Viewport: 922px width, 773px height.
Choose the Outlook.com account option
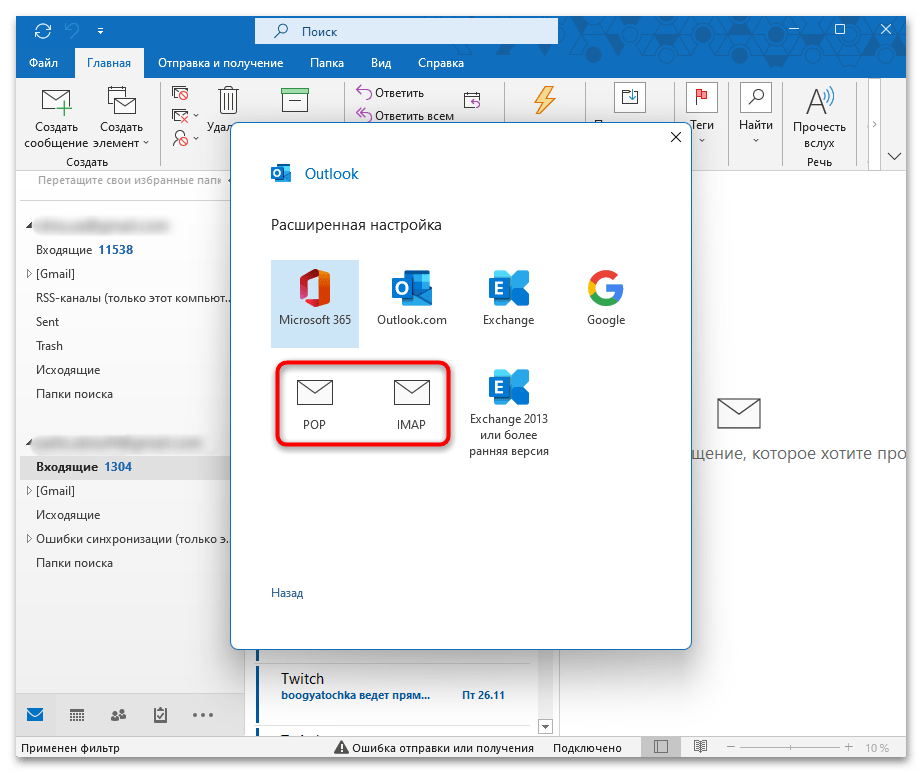click(x=411, y=297)
